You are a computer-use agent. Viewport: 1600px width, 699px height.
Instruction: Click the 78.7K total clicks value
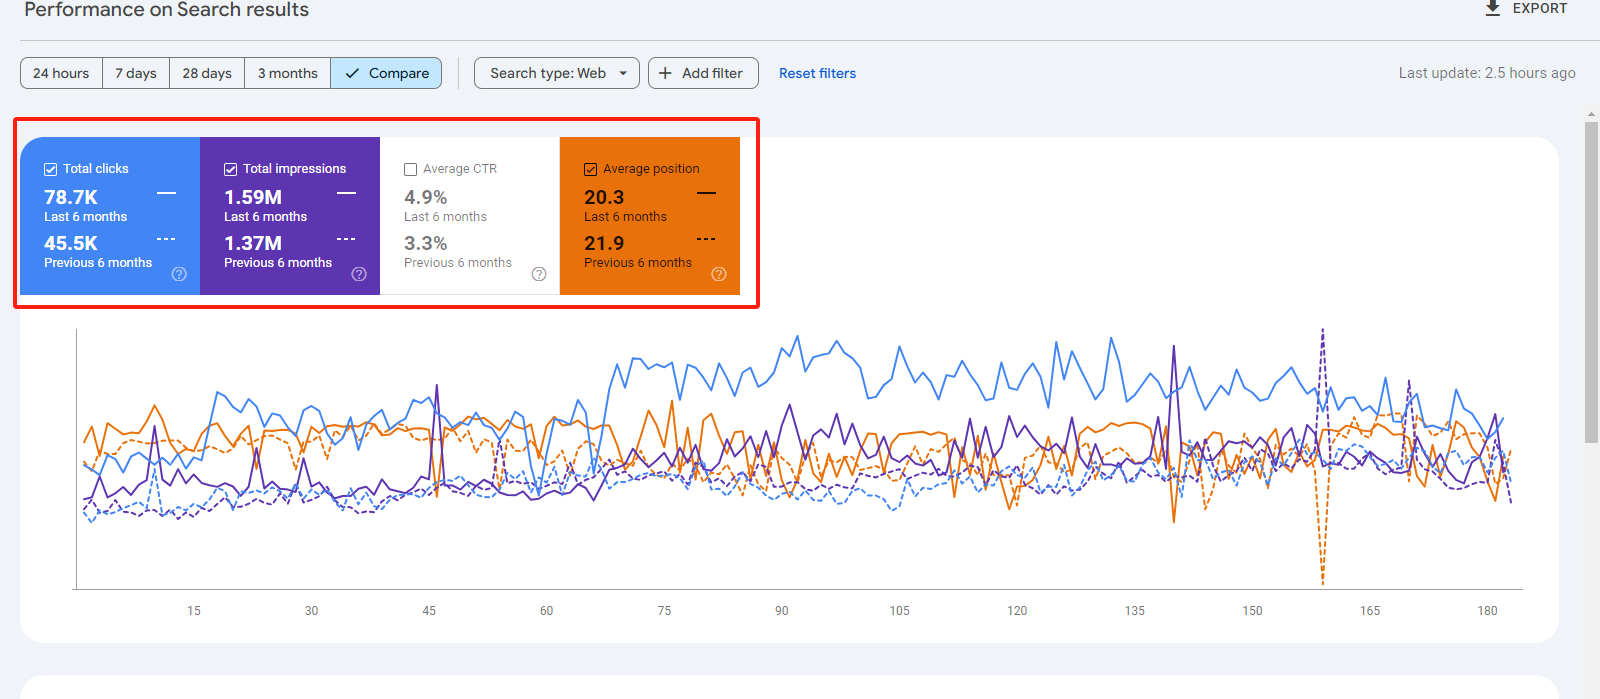71,197
